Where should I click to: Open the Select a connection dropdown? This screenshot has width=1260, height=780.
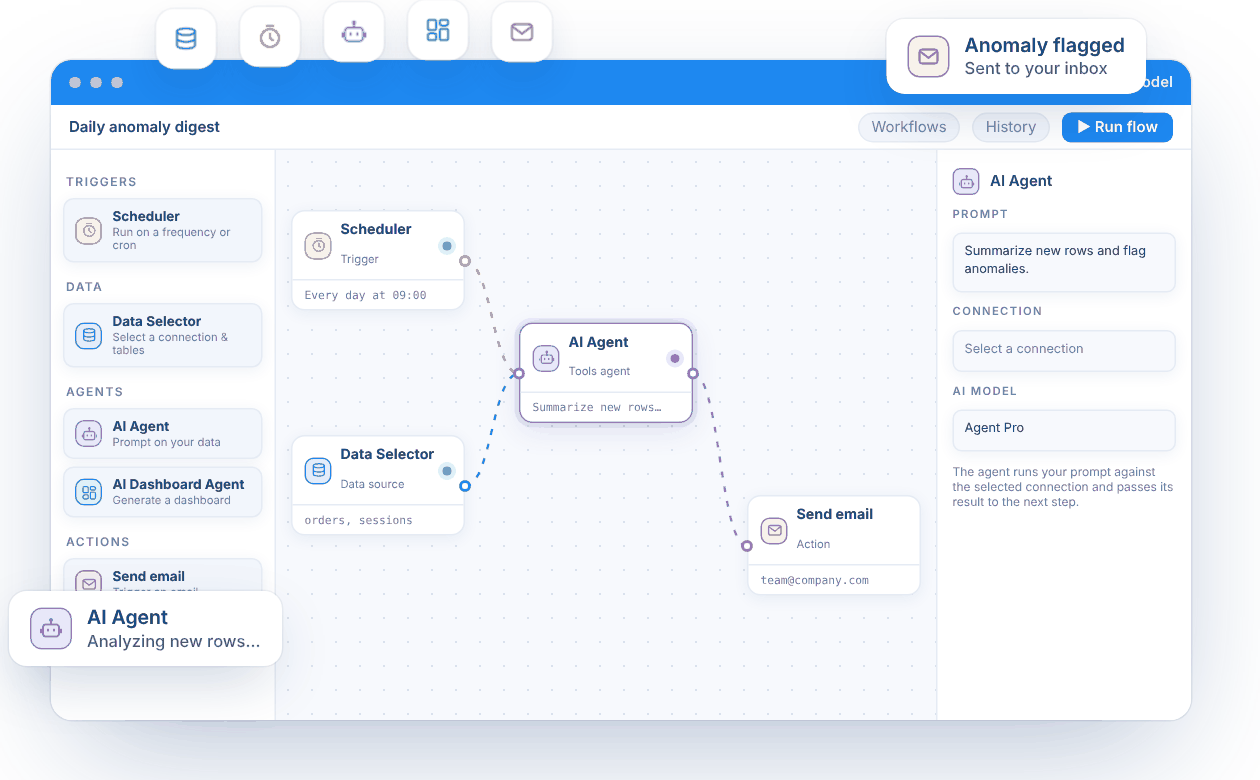(x=1064, y=350)
